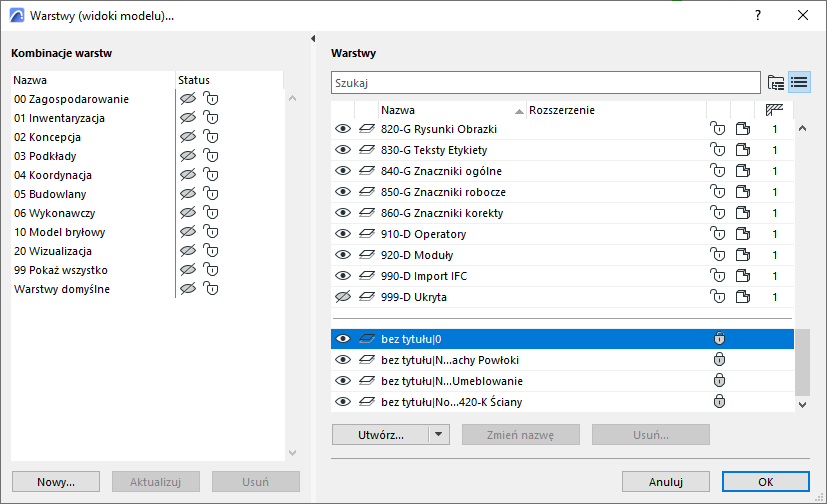Select 06 Wykonawczy layer combination

[55, 213]
